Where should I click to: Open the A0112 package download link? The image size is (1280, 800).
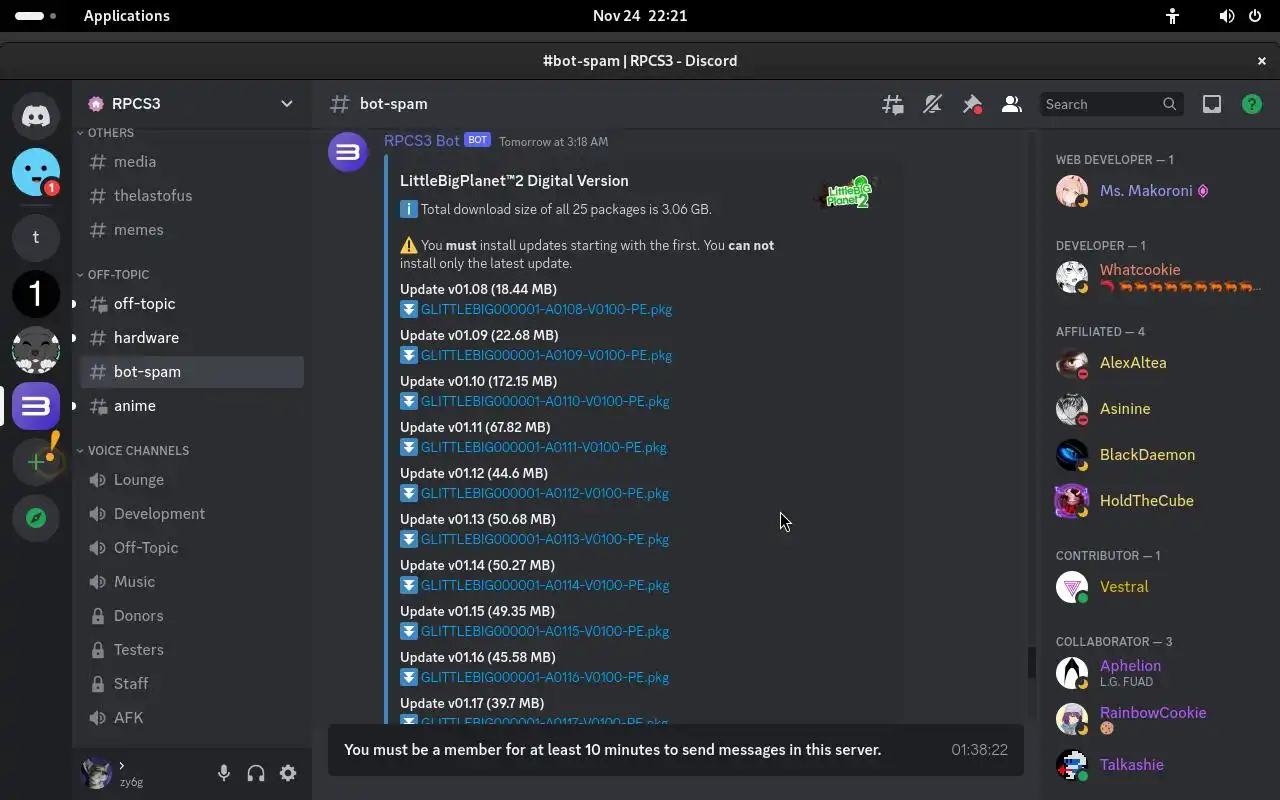tap(545, 493)
